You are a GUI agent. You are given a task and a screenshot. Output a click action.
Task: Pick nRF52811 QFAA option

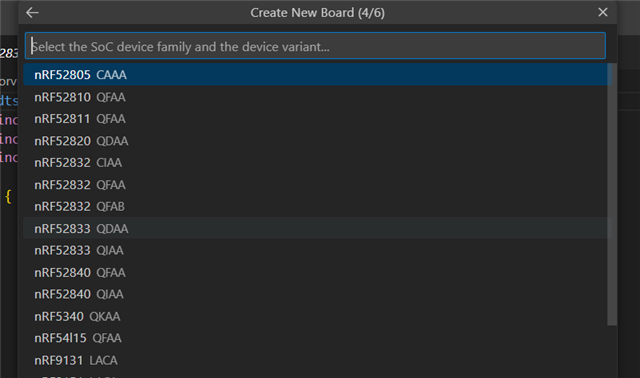317,119
